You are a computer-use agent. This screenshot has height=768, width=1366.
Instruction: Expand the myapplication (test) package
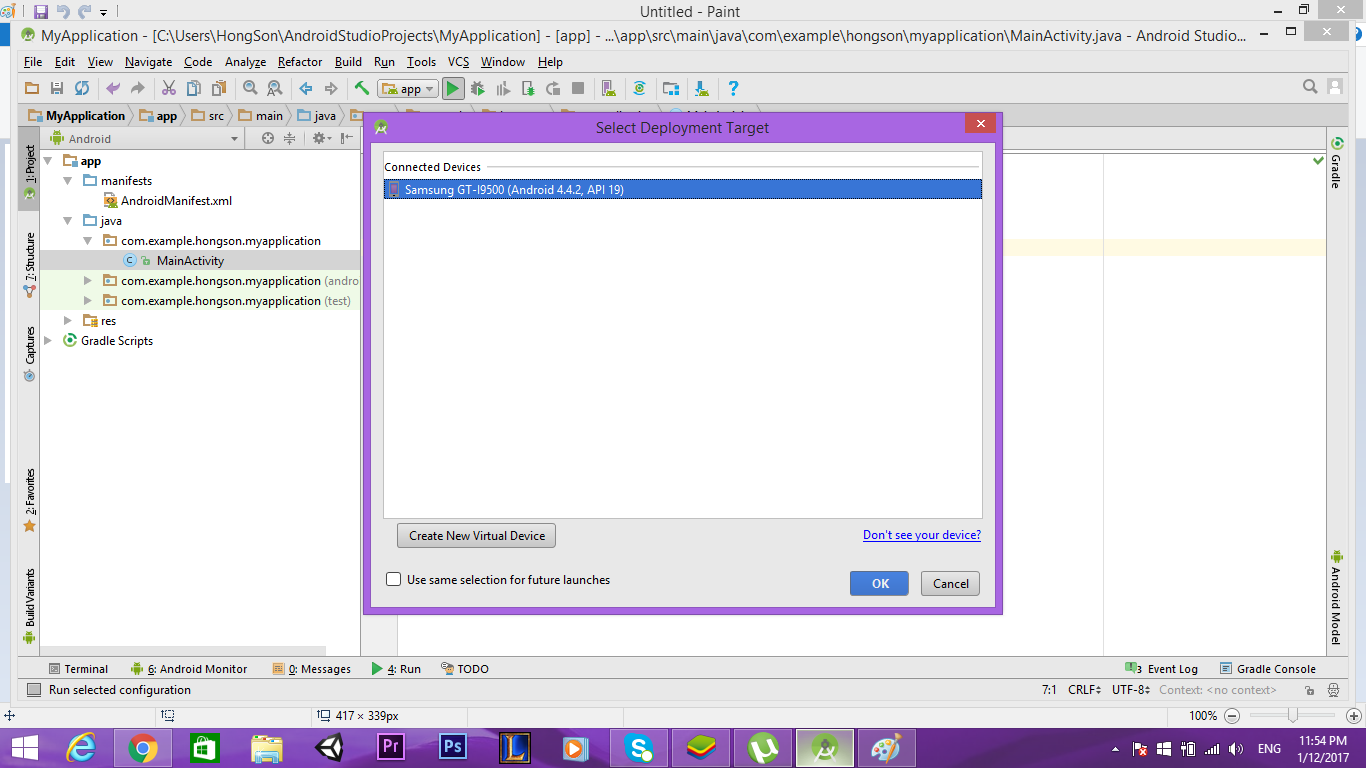tap(88, 301)
